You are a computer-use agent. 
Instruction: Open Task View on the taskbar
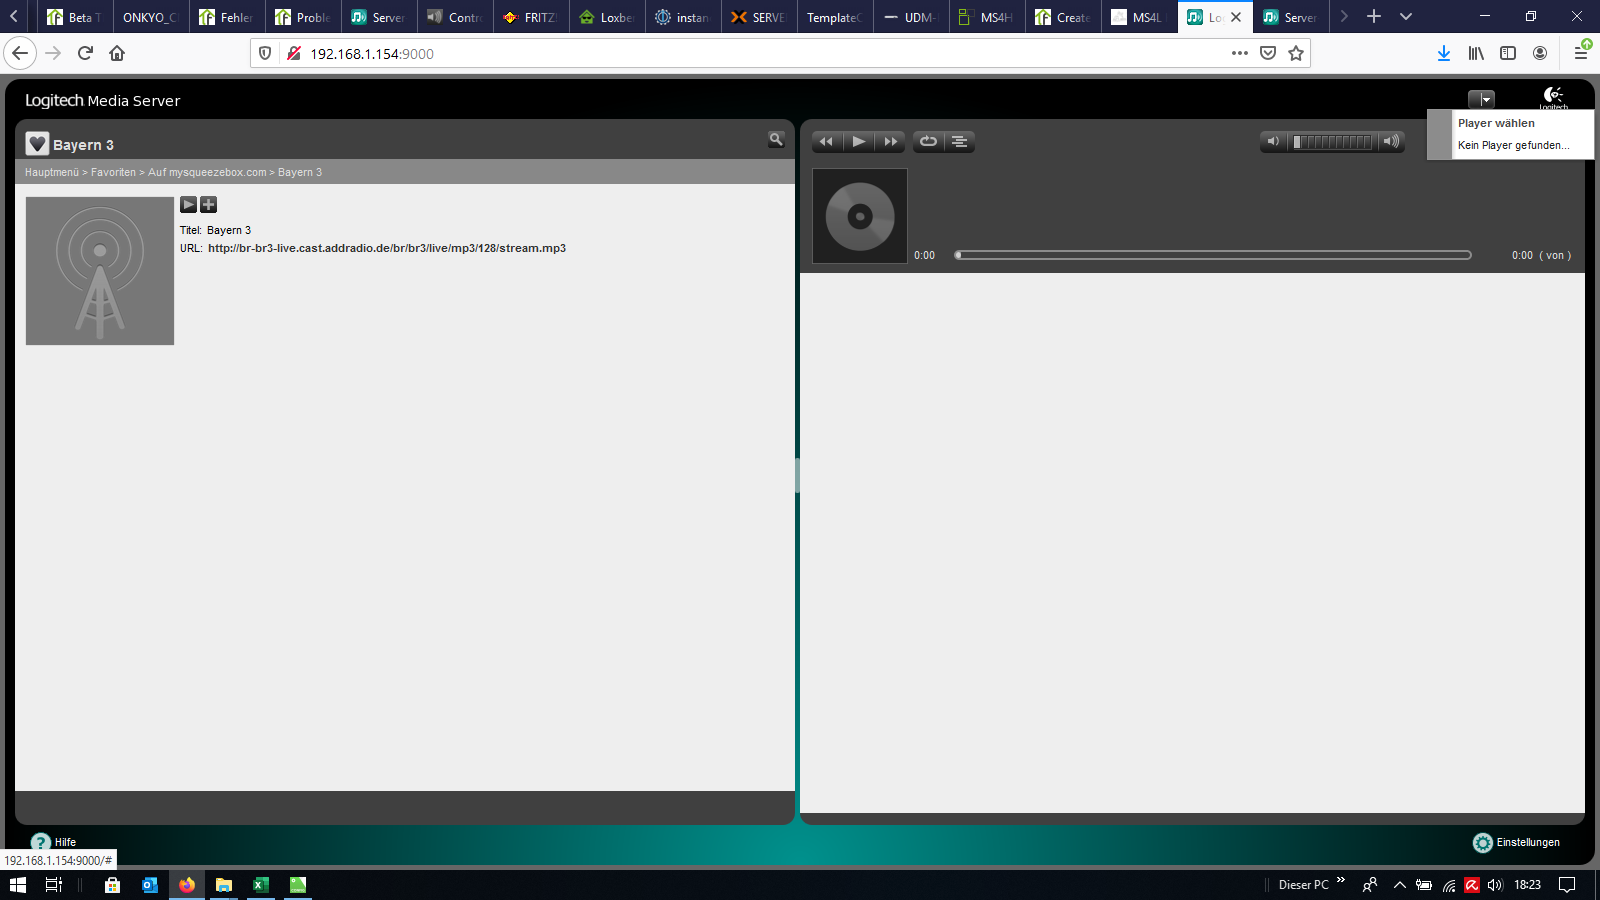pyautogui.click(x=54, y=885)
